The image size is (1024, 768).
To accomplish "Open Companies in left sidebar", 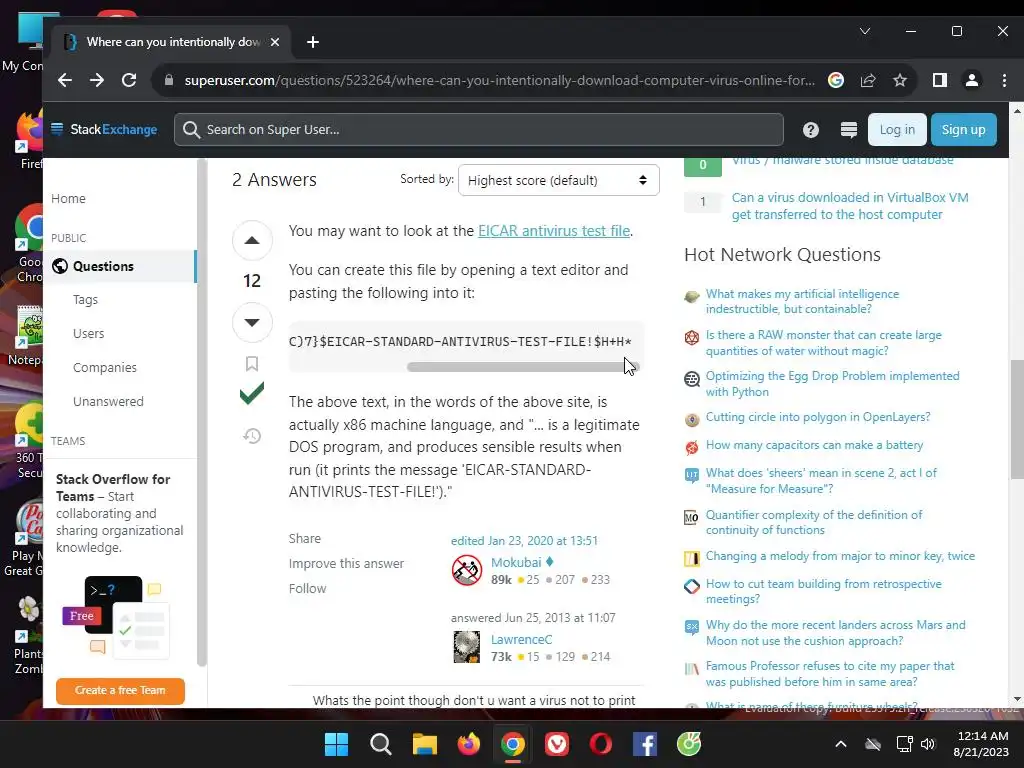I will tap(105, 368).
